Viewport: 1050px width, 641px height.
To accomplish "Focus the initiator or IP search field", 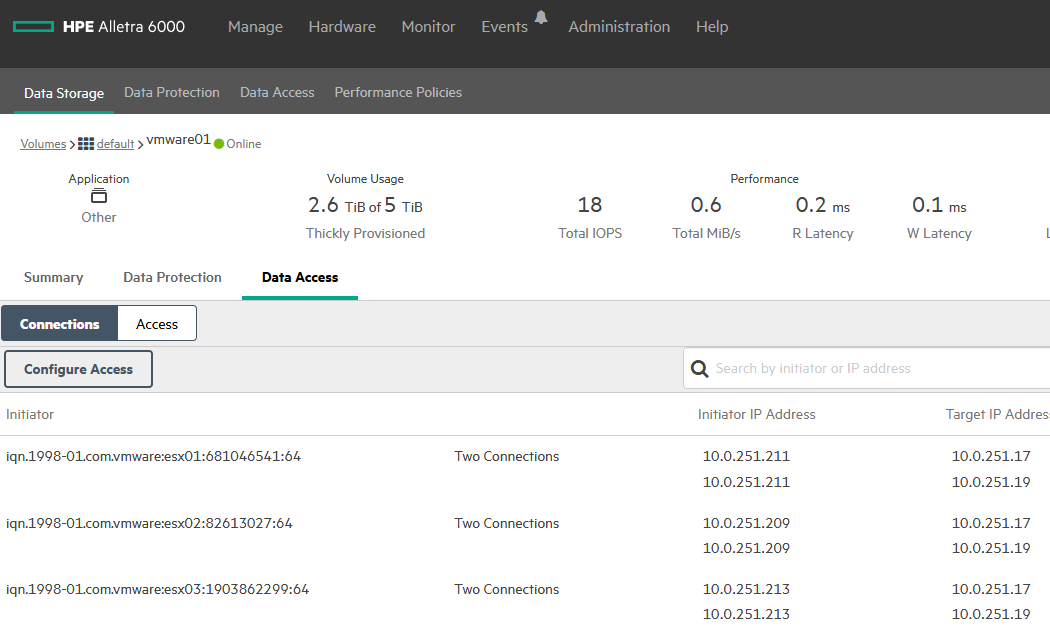I will (867, 368).
